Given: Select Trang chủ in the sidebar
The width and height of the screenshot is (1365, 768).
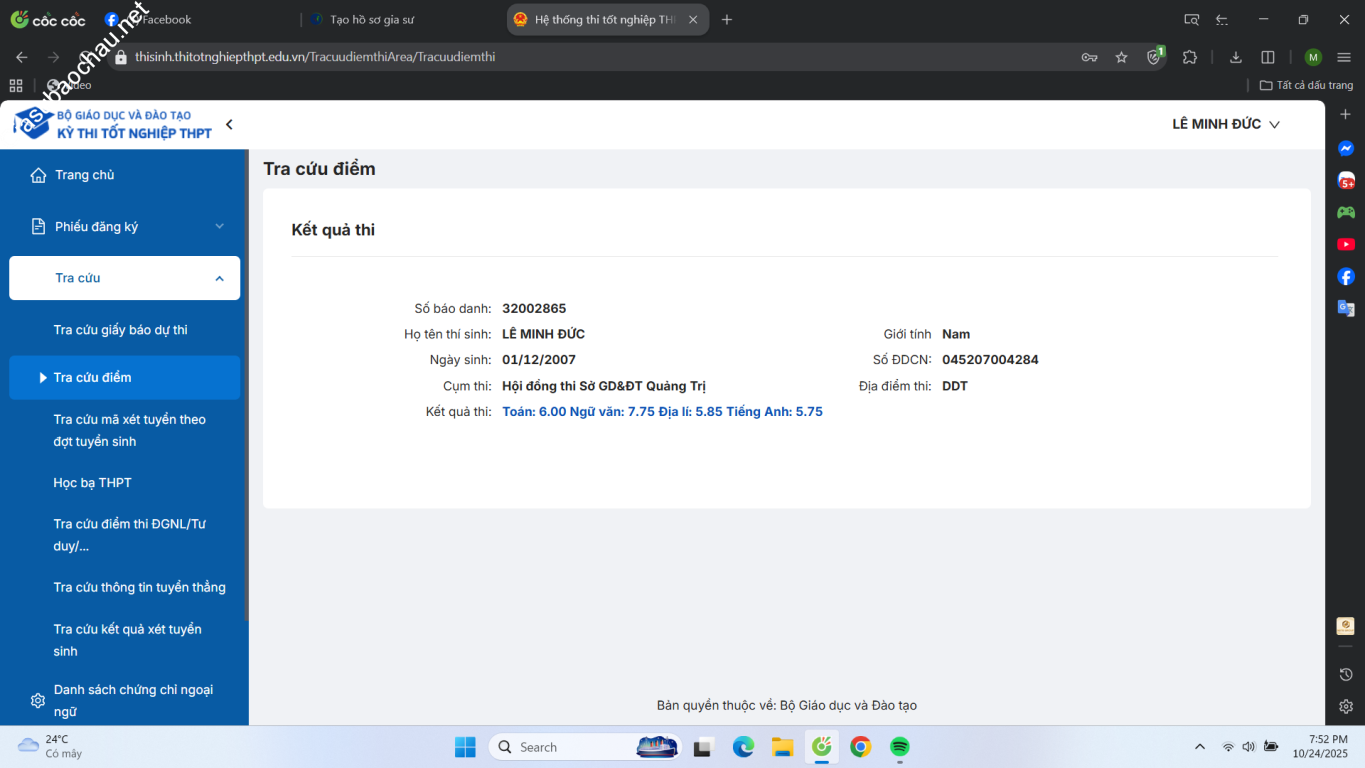Looking at the screenshot, I should [85, 175].
